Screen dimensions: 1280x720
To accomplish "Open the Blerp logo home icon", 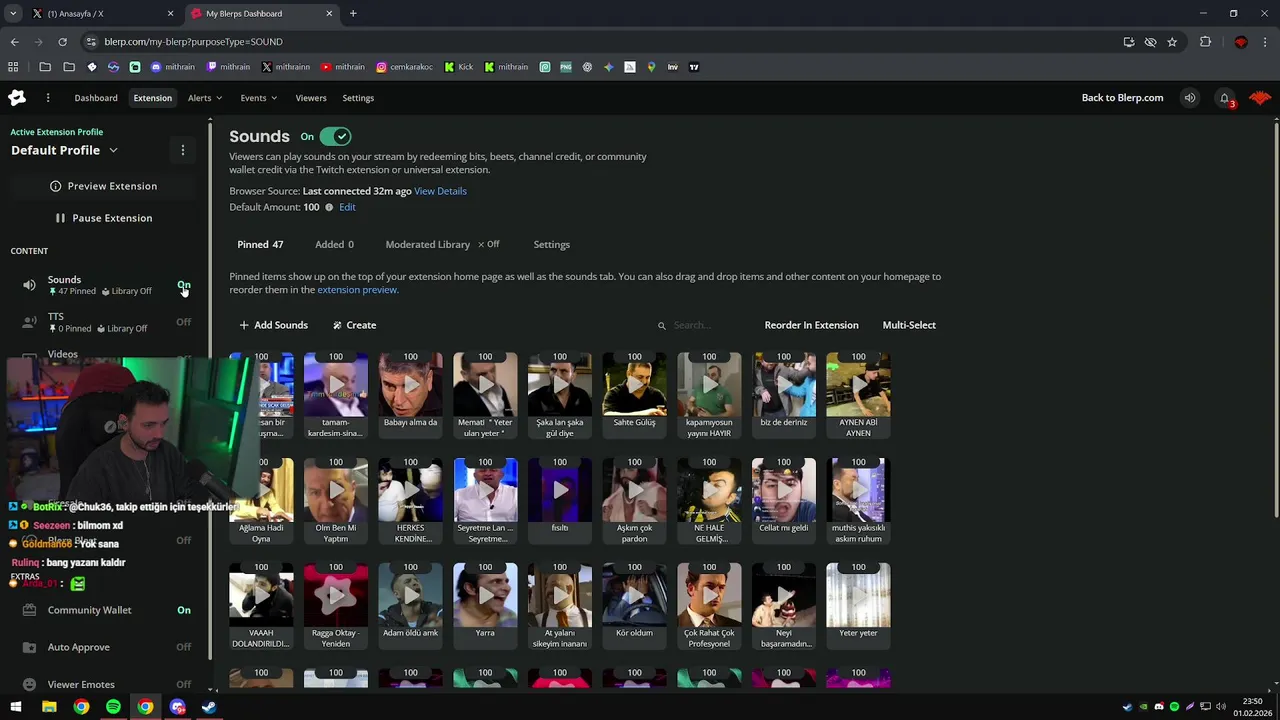I will (17, 98).
